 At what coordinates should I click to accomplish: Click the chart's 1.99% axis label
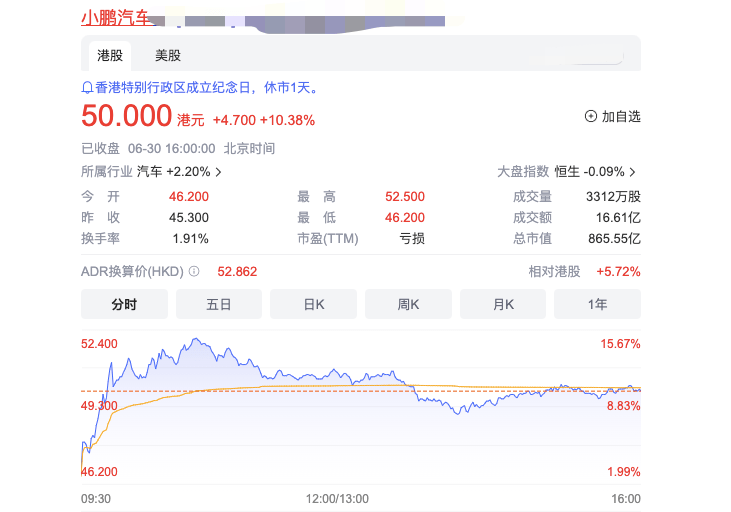[x=624, y=472]
